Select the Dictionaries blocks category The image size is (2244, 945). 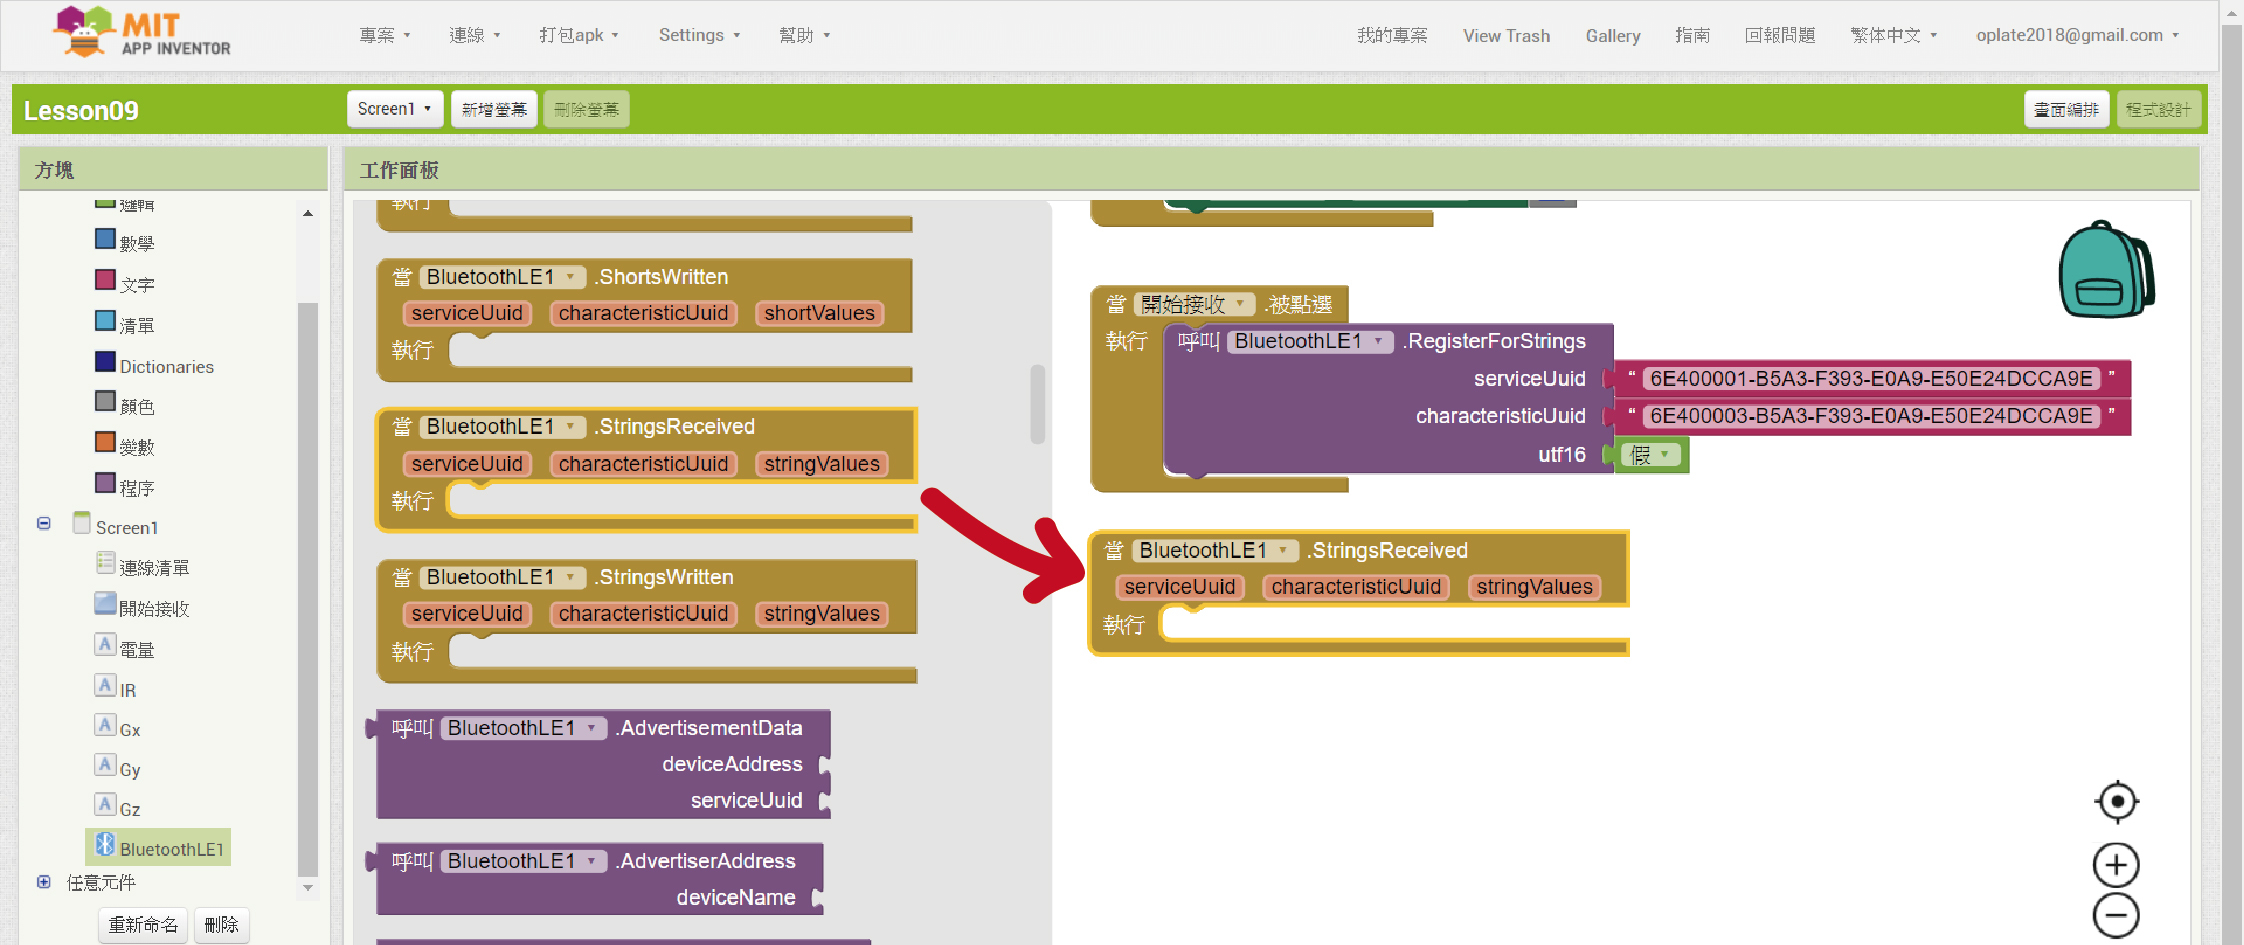166,366
